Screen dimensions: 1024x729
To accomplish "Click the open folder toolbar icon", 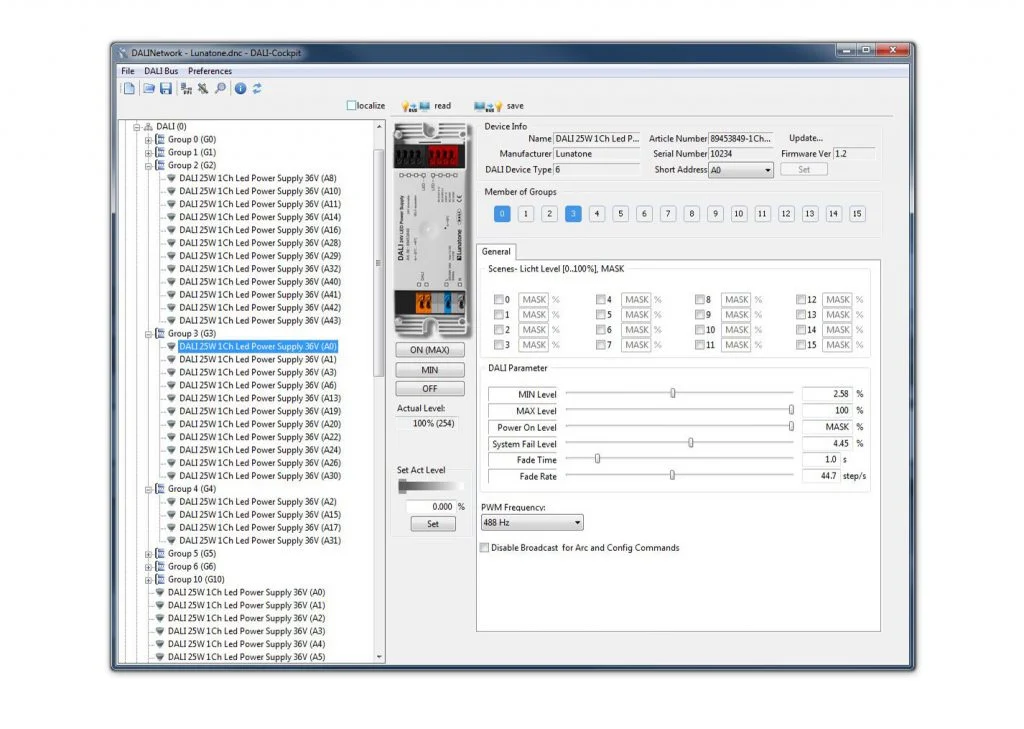I will (x=149, y=88).
